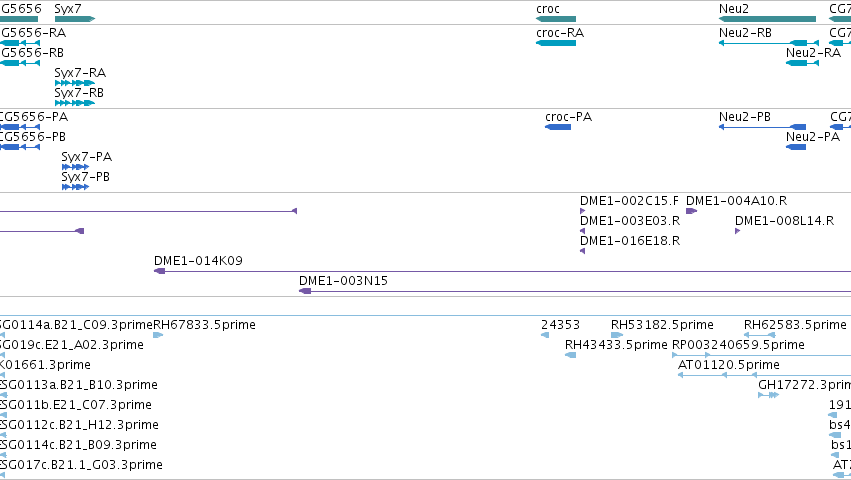851x480 pixels.
Task: Click the Syx7-PA protein arrows
Action: click(x=75, y=167)
